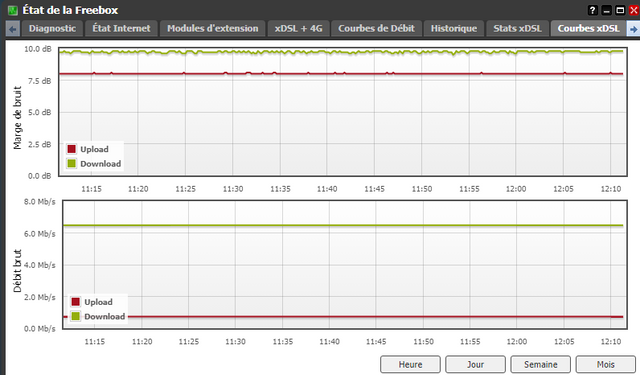Click the 7.5 dB axis label
This screenshot has width=640, height=375.
coord(40,81)
